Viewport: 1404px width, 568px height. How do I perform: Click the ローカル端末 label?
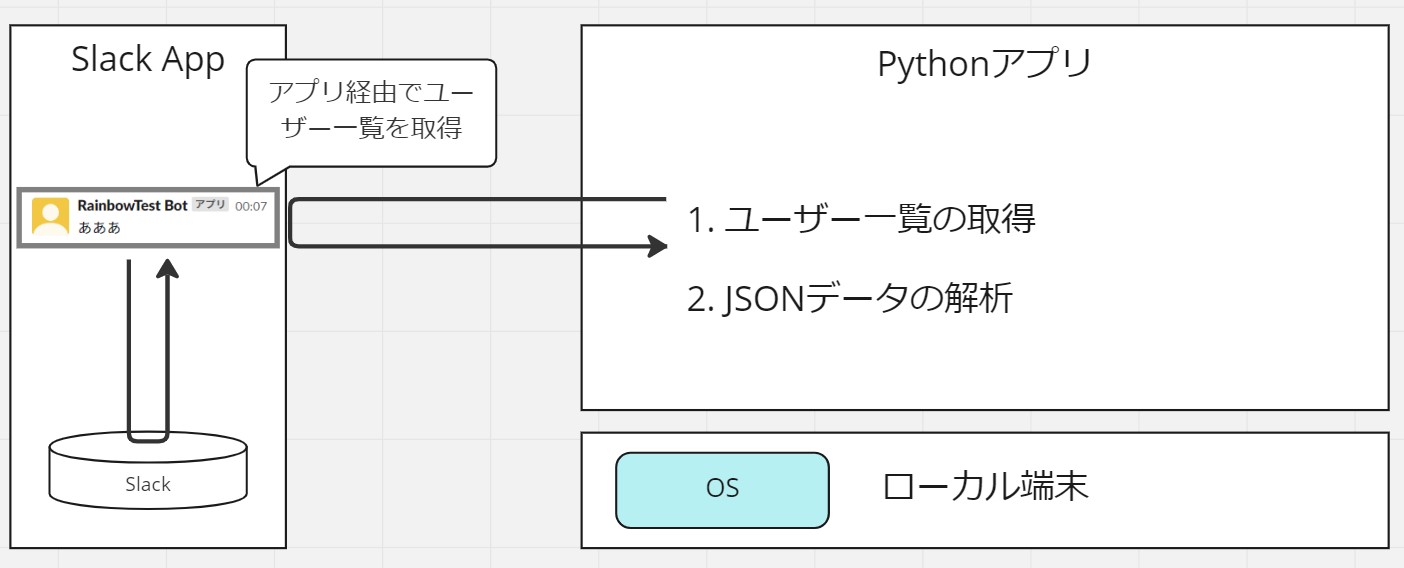986,487
